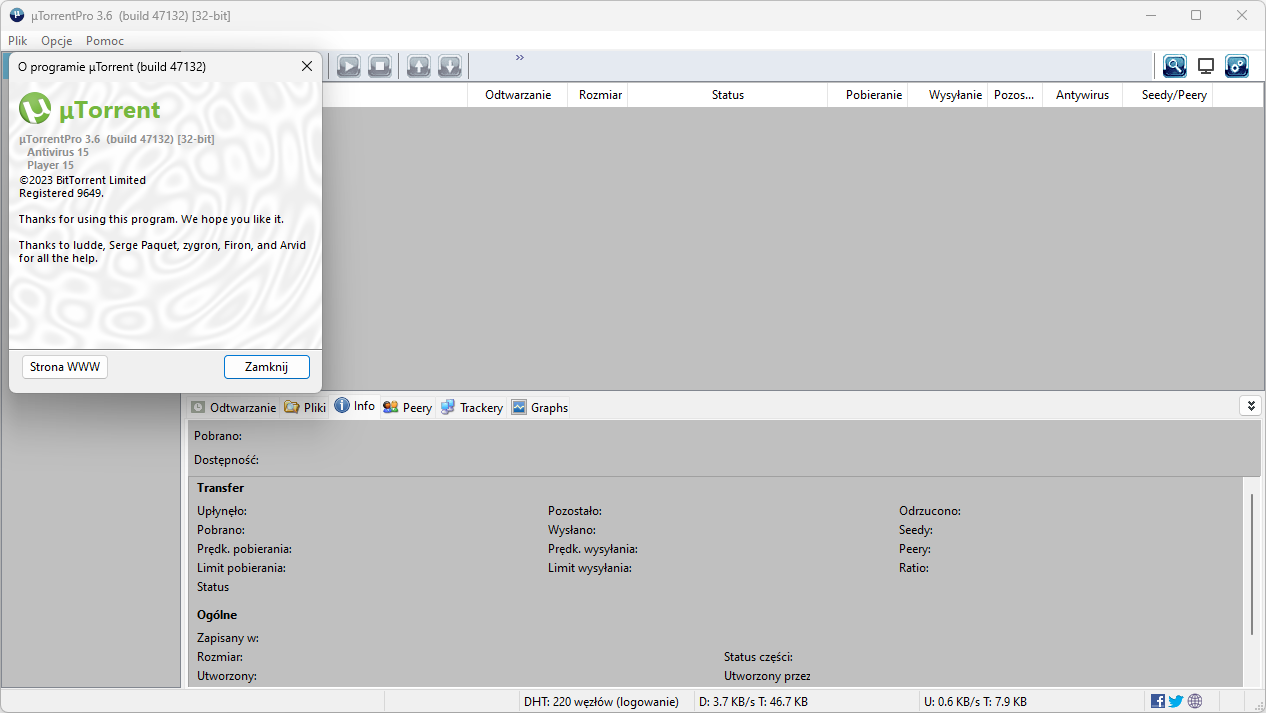Click the Utworzony przez label

coord(767,676)
